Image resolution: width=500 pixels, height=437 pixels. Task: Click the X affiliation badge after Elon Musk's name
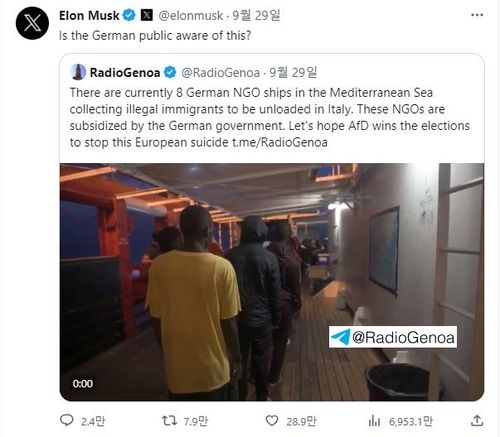[147, 15]
